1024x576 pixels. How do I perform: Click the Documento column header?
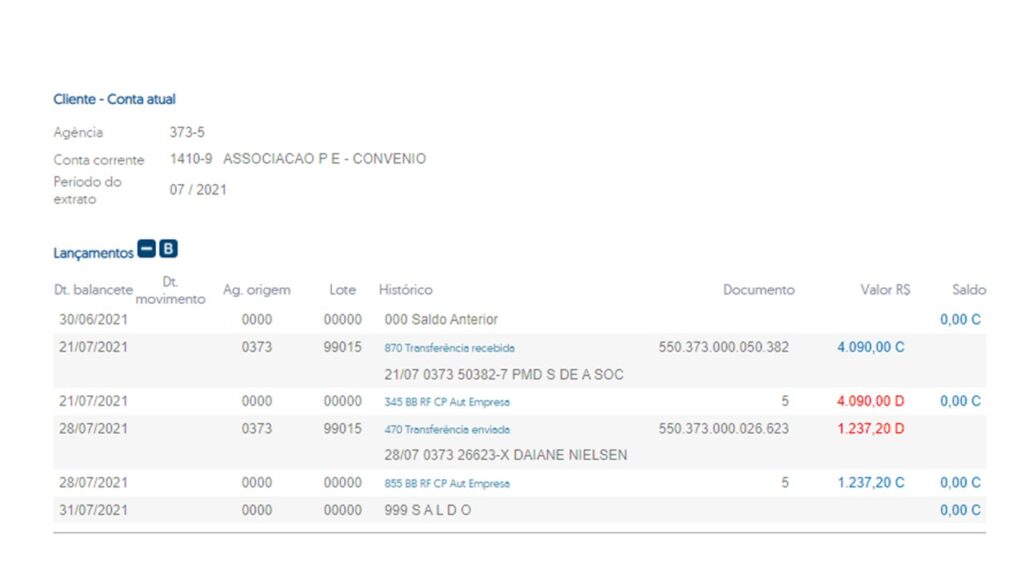758,290
